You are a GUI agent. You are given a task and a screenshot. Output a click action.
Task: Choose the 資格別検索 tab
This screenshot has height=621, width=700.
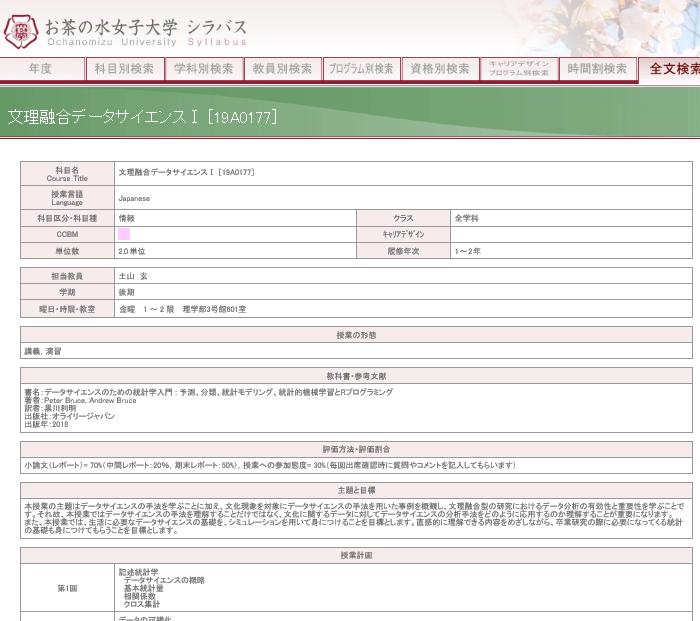[439, 69]
